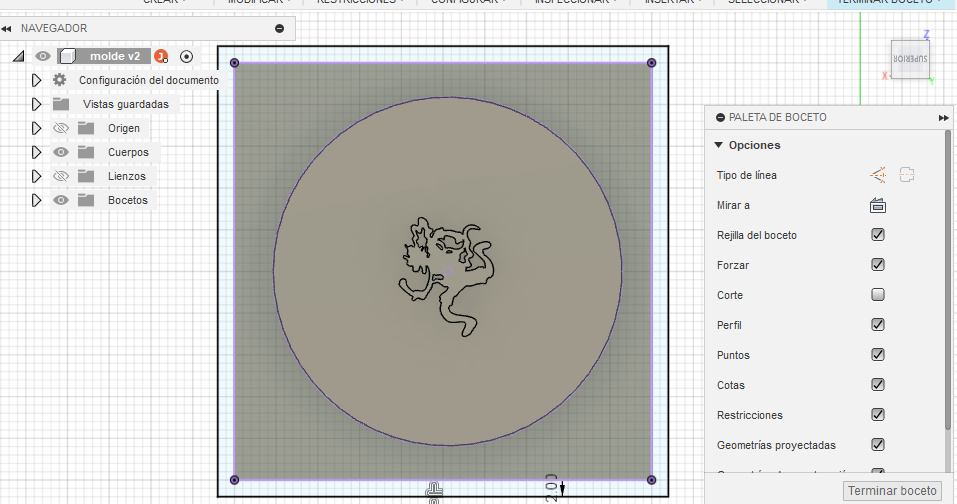Uncheck the Restricciones checkbox
This screenshot has height=504, width=957.
tap(878, 415)
